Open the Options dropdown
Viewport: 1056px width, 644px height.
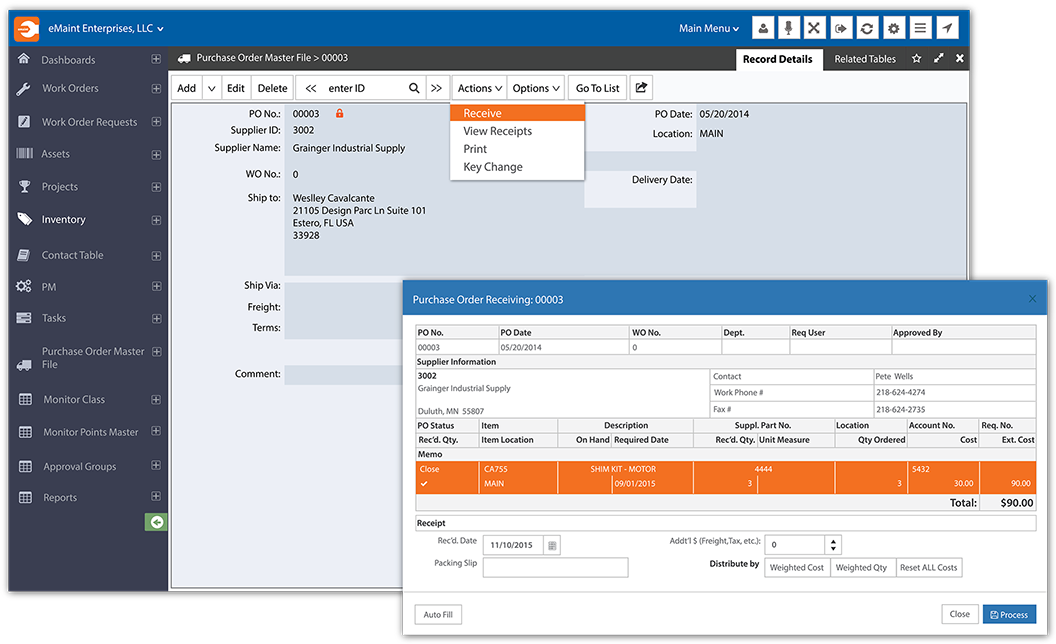coord(536,88)
